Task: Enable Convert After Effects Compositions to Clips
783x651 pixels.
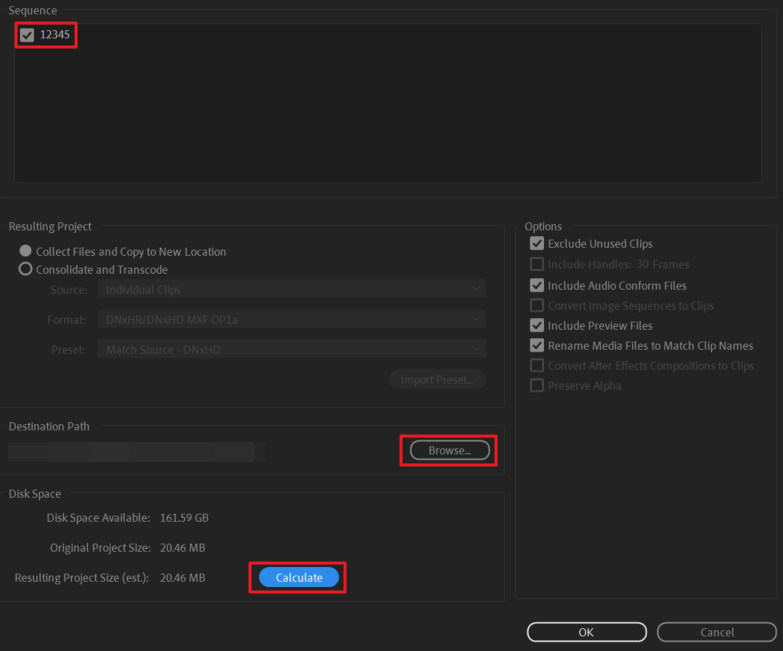Action: coord(537,366)
